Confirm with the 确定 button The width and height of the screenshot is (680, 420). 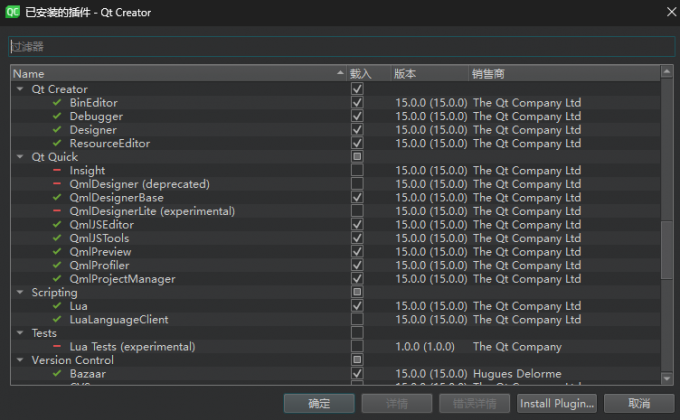click(x=319, y=403)
